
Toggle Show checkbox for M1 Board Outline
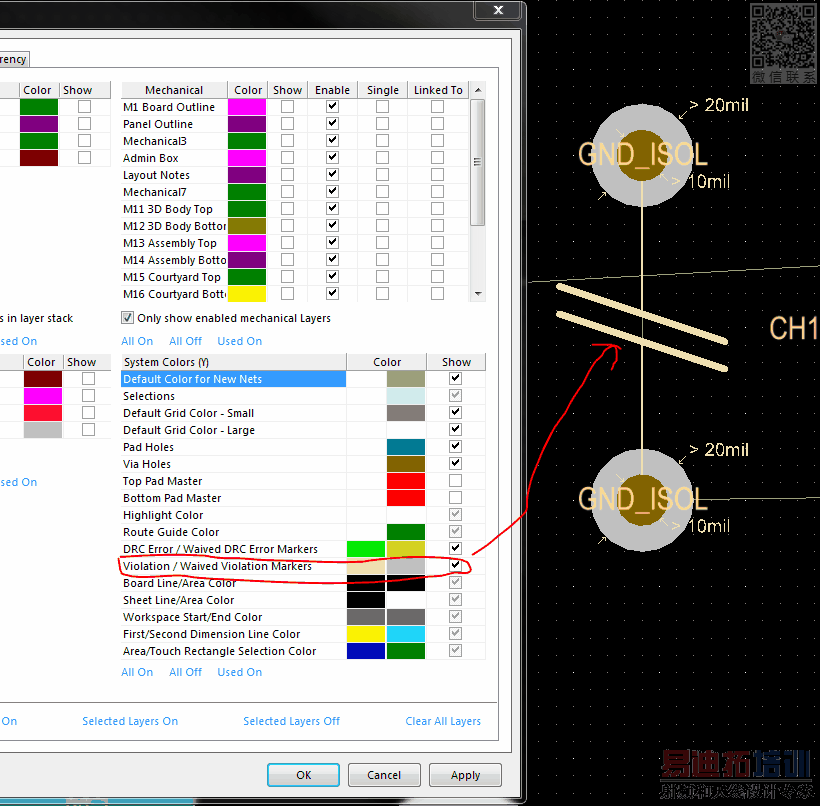coord(287,107)
